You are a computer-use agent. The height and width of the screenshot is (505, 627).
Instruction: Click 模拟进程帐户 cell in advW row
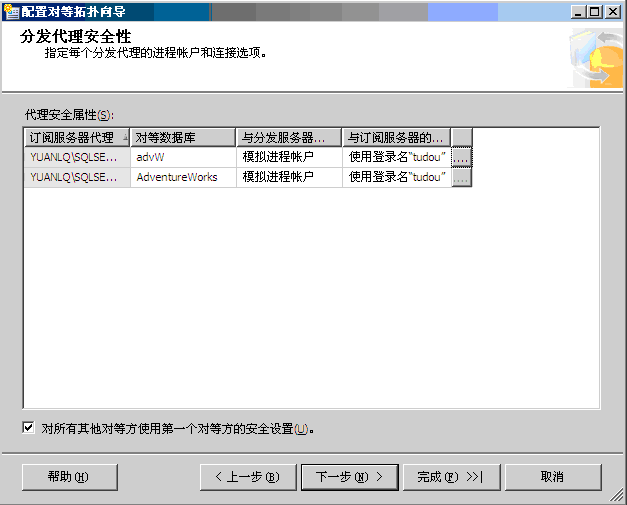click(289, 158)
